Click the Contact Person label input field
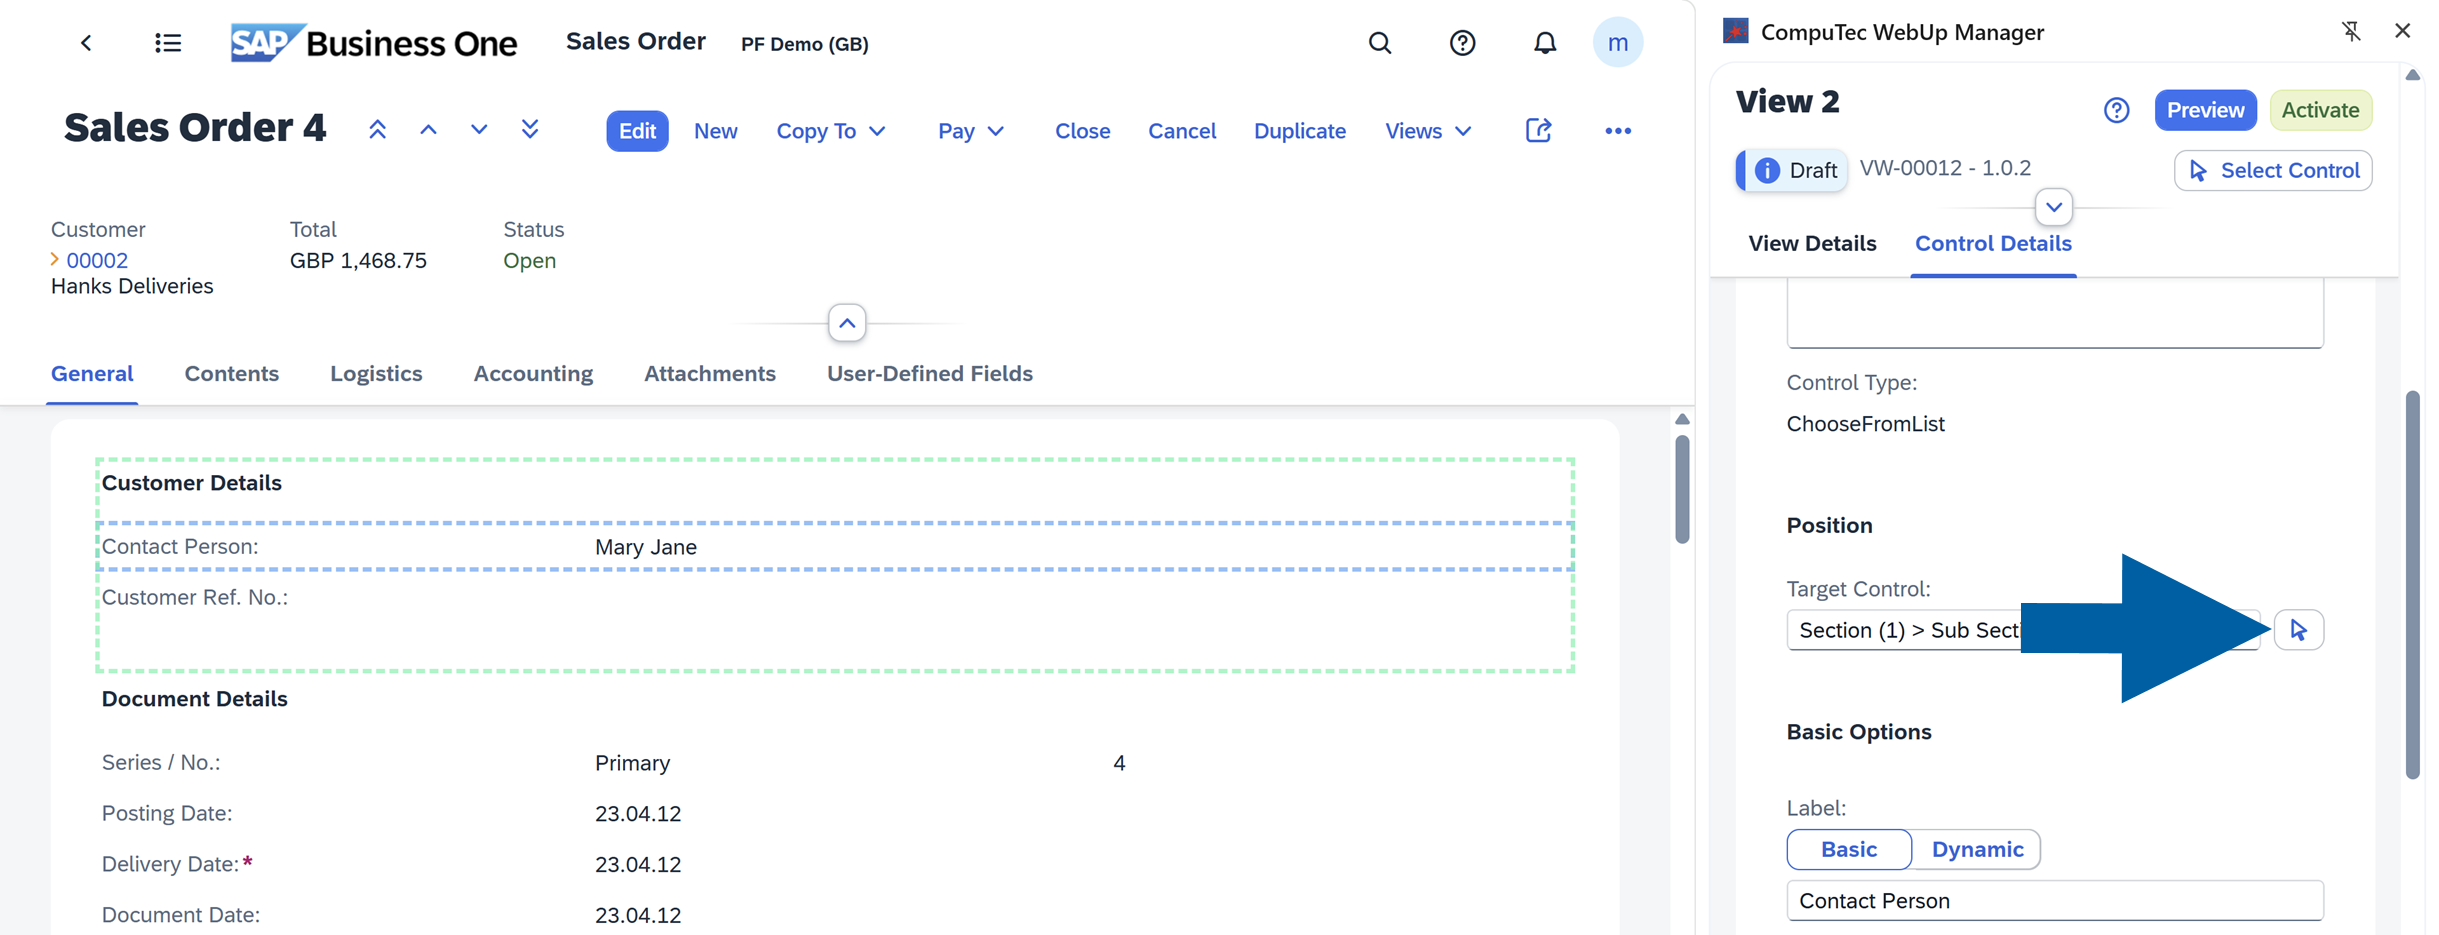This screenshot has width=2439, height=935. click(x=2054, y=900)
